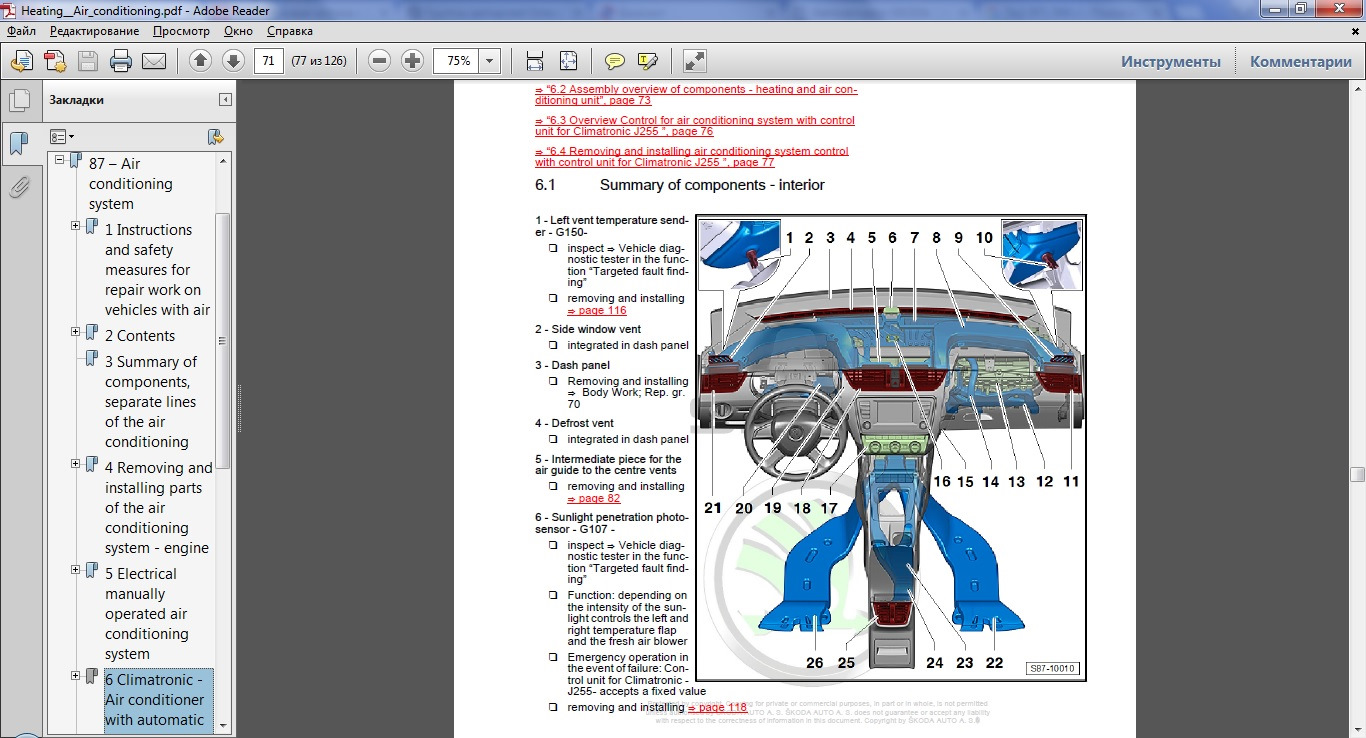Click the dashboard components diagram image
The image size is (1366, 738).
click(x=891, y=448)
